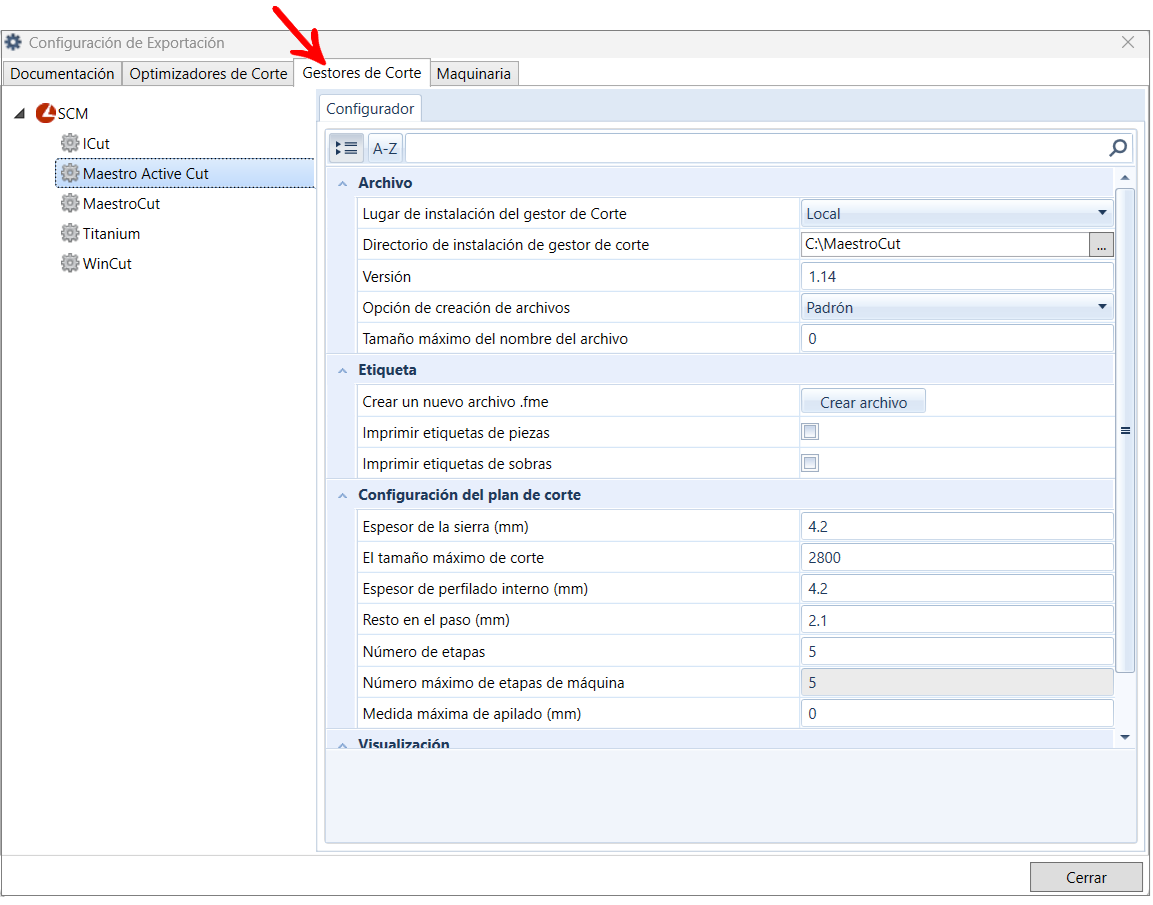1153x905 pixels.
Task: Click the scroll up arrow in property grid
Action: pyautogui.click(x=1125, y=178)
